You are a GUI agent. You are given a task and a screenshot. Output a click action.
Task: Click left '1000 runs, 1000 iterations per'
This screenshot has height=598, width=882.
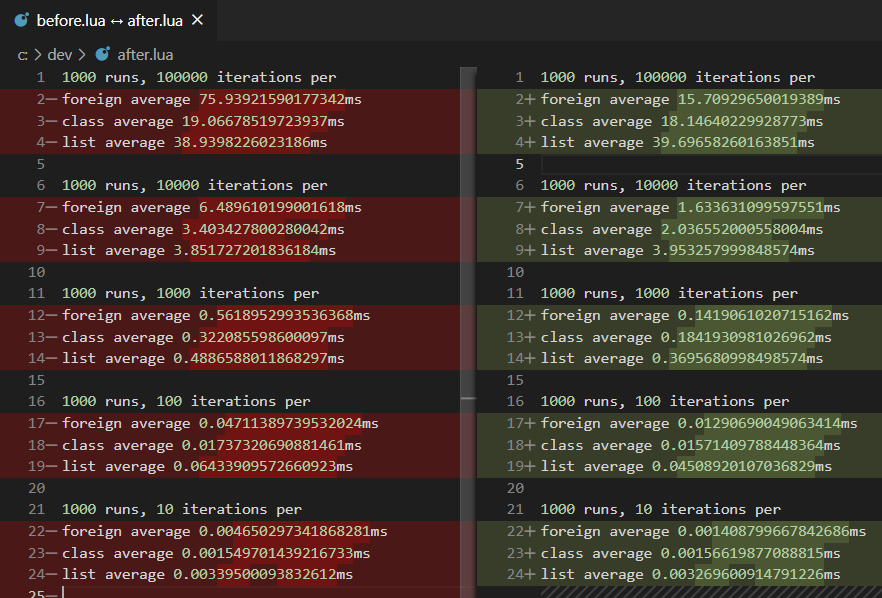click(190, 294)
